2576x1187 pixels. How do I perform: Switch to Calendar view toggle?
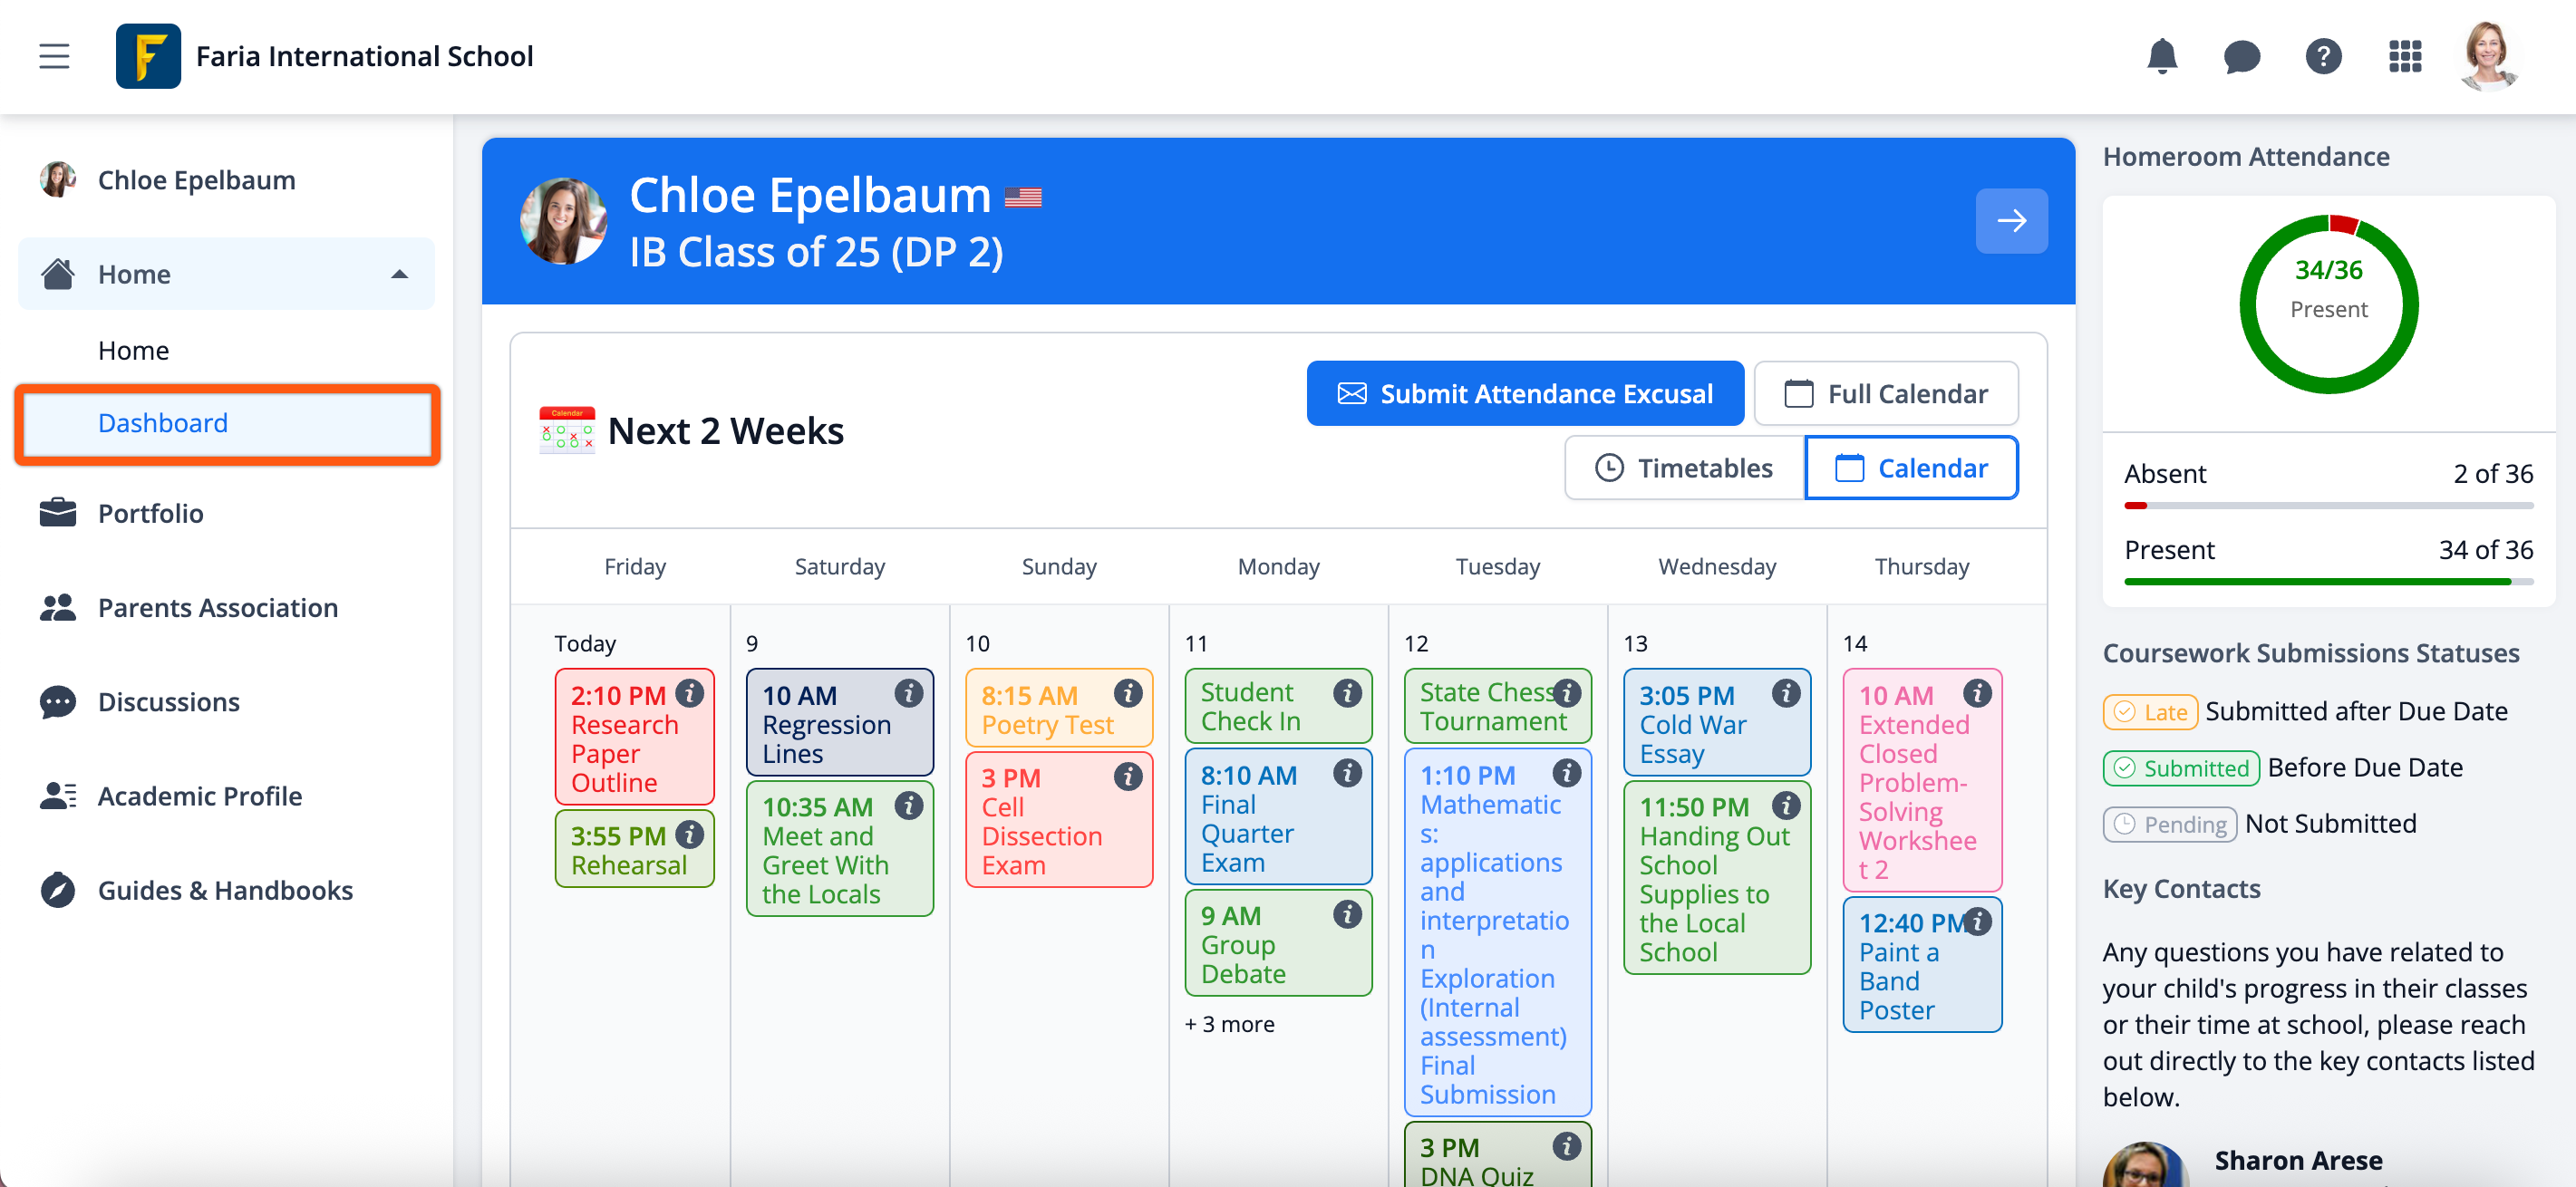click(x=1911, y=468)
